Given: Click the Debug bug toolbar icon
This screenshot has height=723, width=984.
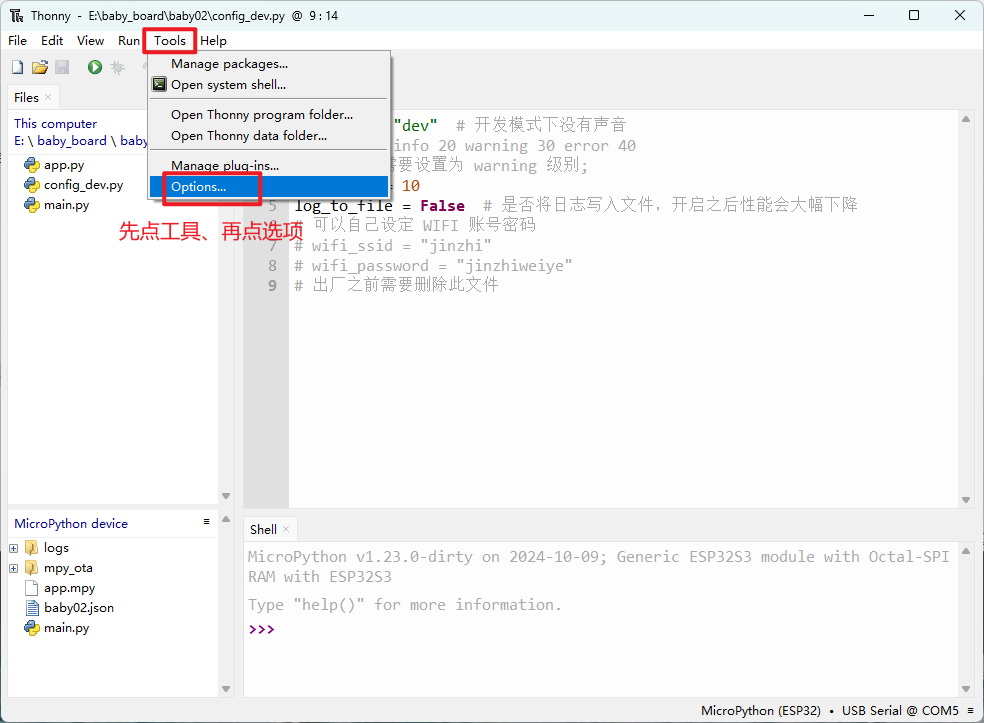Looking at the screenshot, I should (x=117, y=67).
